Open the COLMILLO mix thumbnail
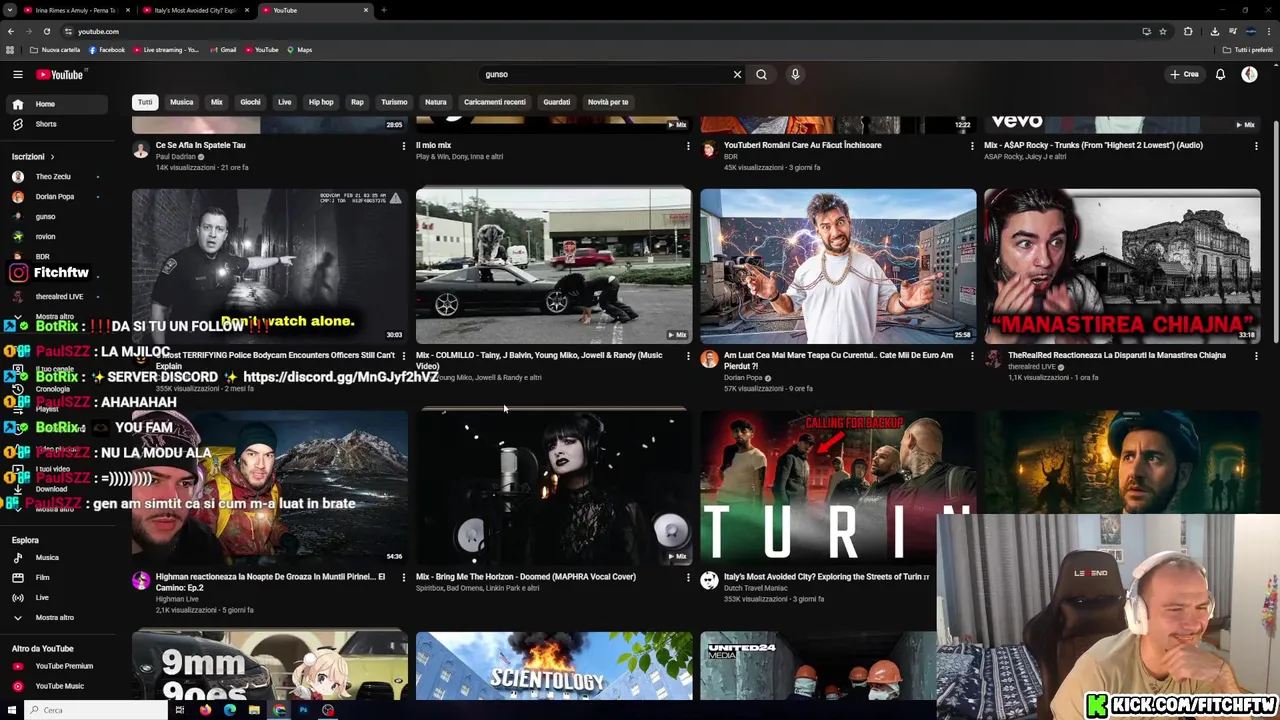The height and width of the screenshot is (720, 1280). click(x=554, y=266)
